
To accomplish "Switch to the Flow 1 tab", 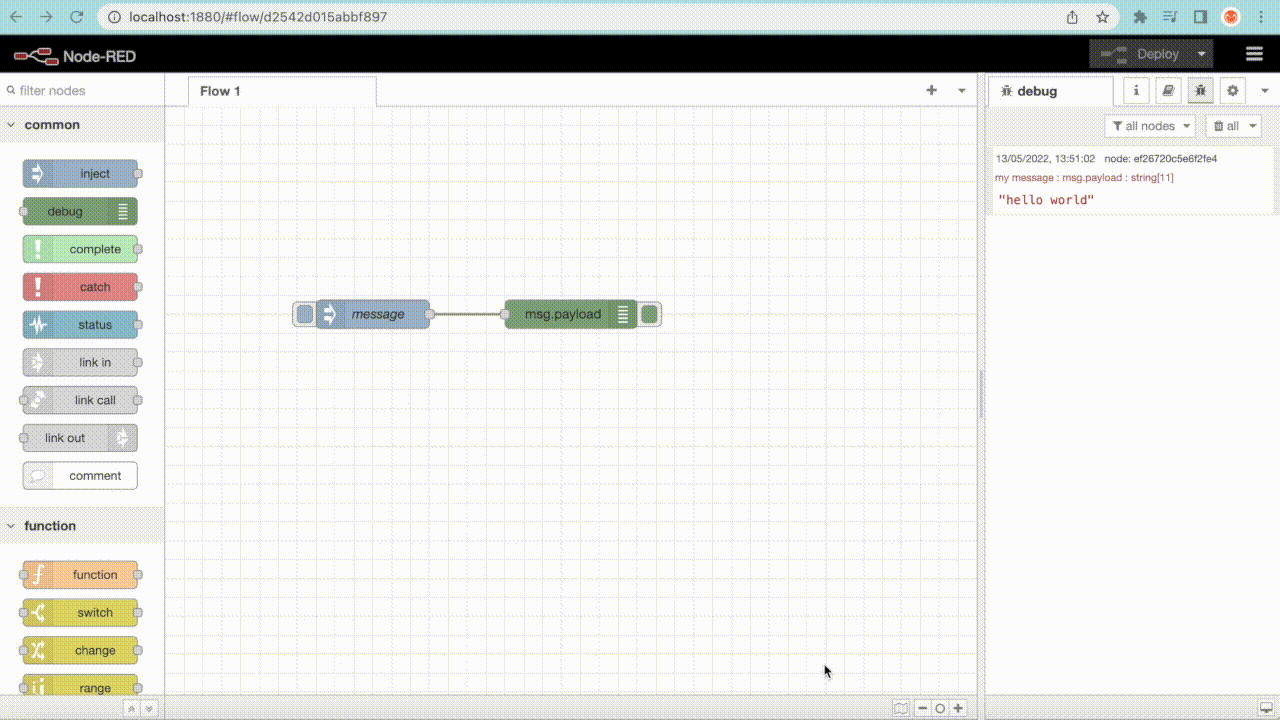I will click(x=220, y=91).
